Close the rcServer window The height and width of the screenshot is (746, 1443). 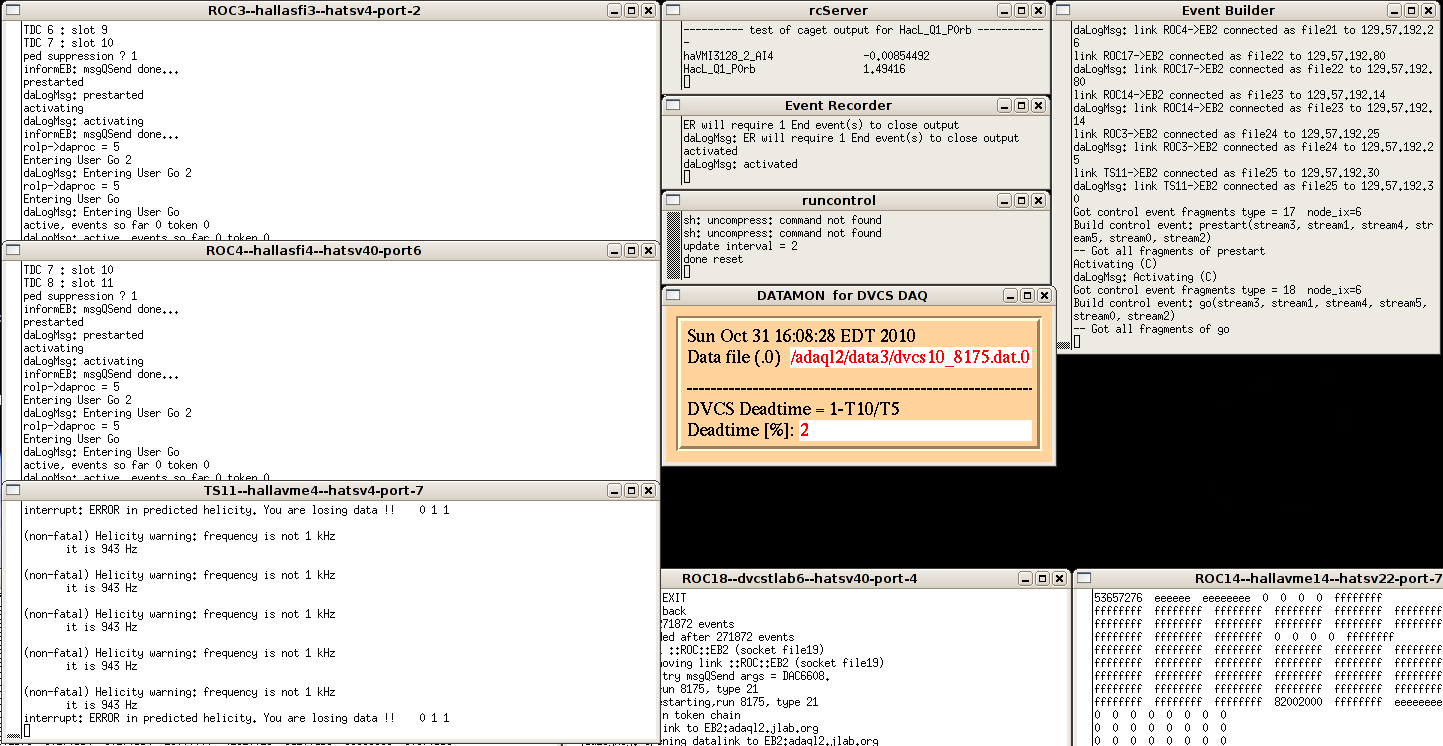tap(1039, 10)
